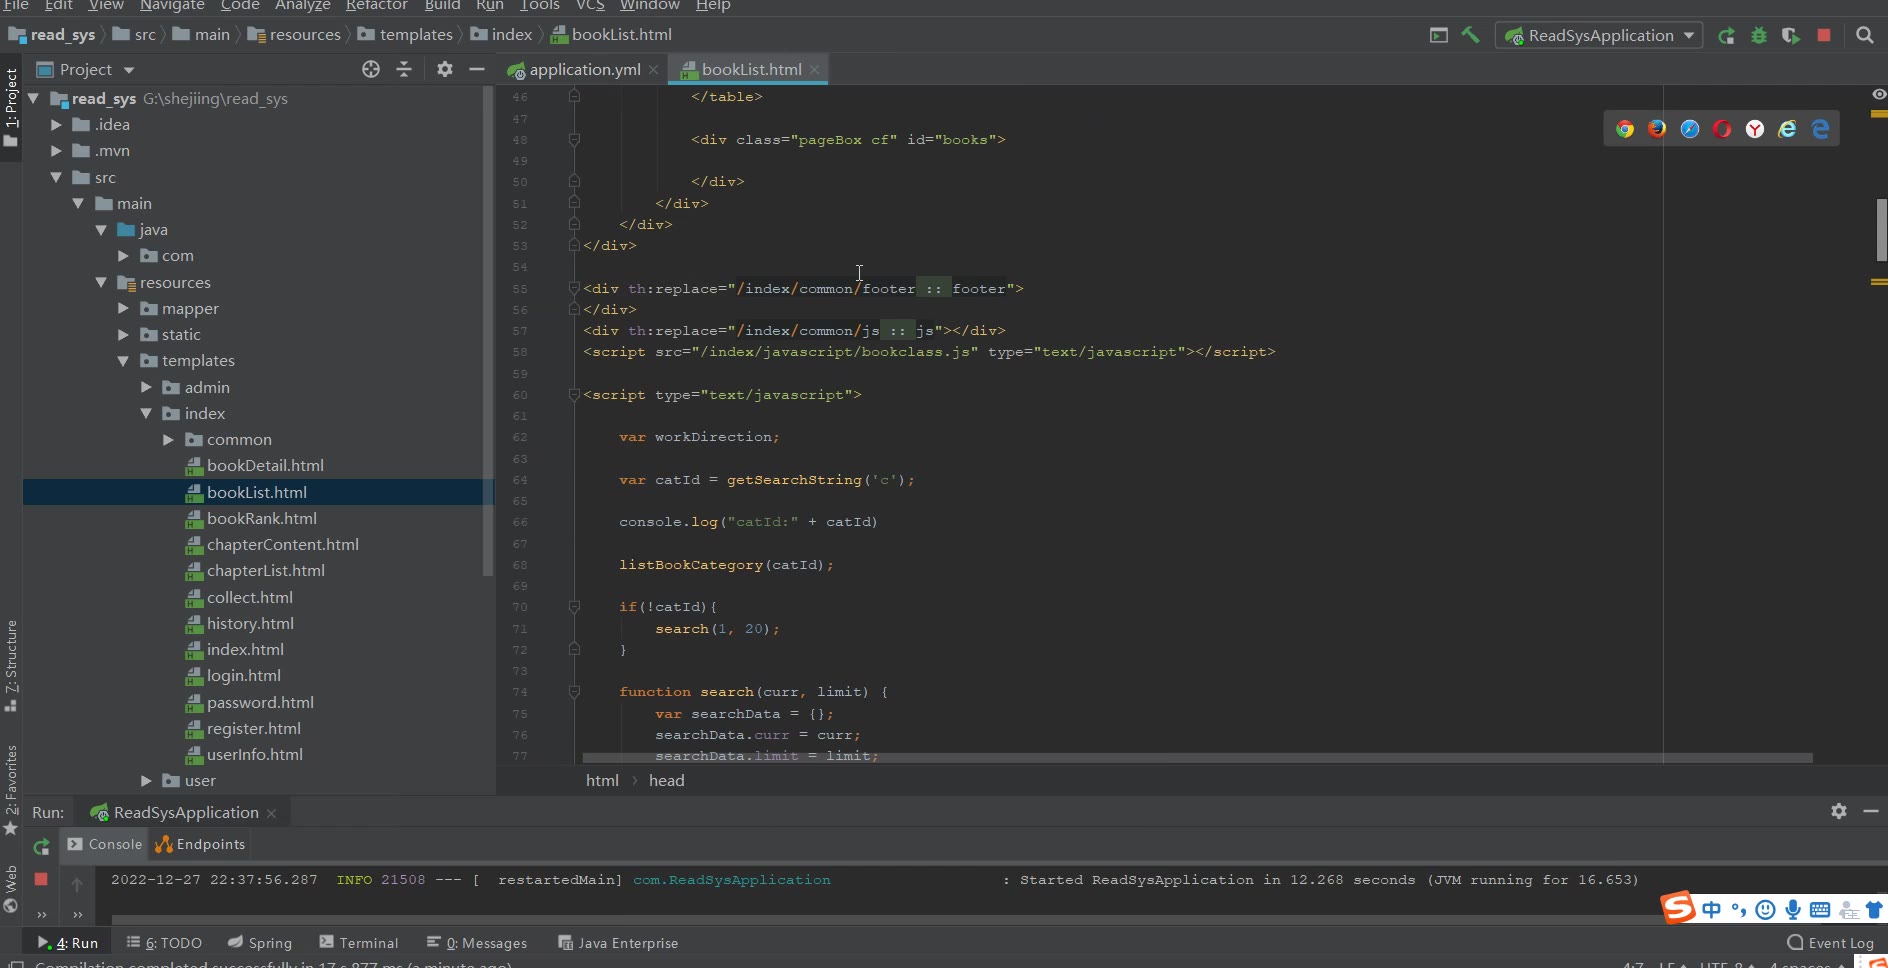Open the Terminal tool window

tap(359, 942)
